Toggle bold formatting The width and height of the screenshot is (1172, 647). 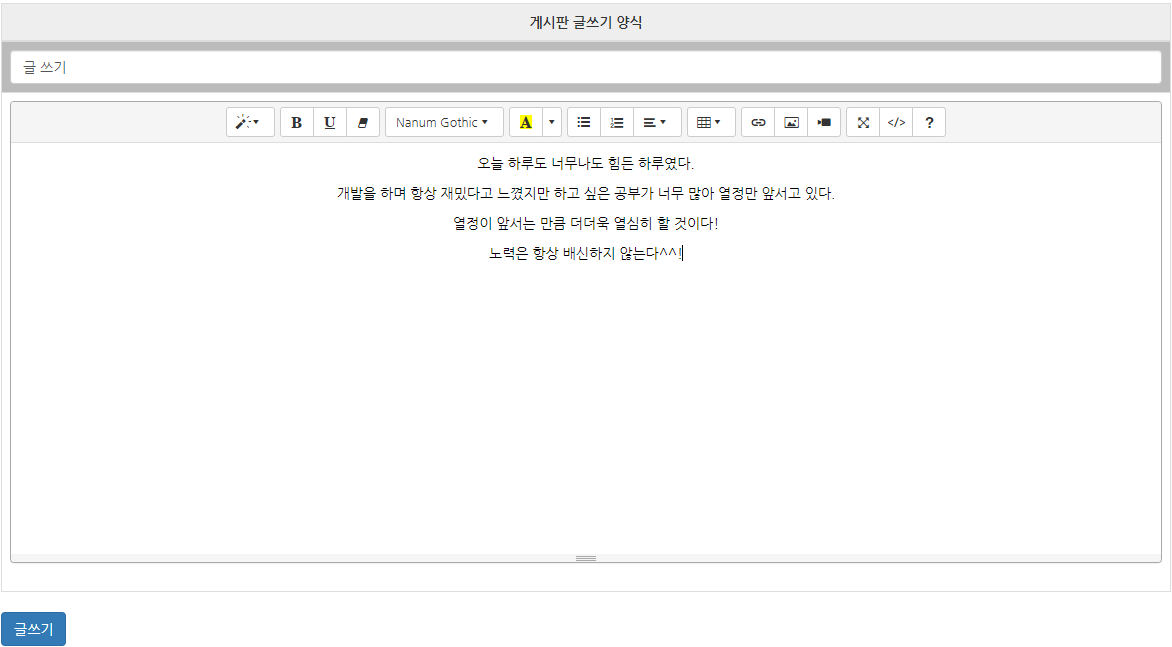pos(297,123)
